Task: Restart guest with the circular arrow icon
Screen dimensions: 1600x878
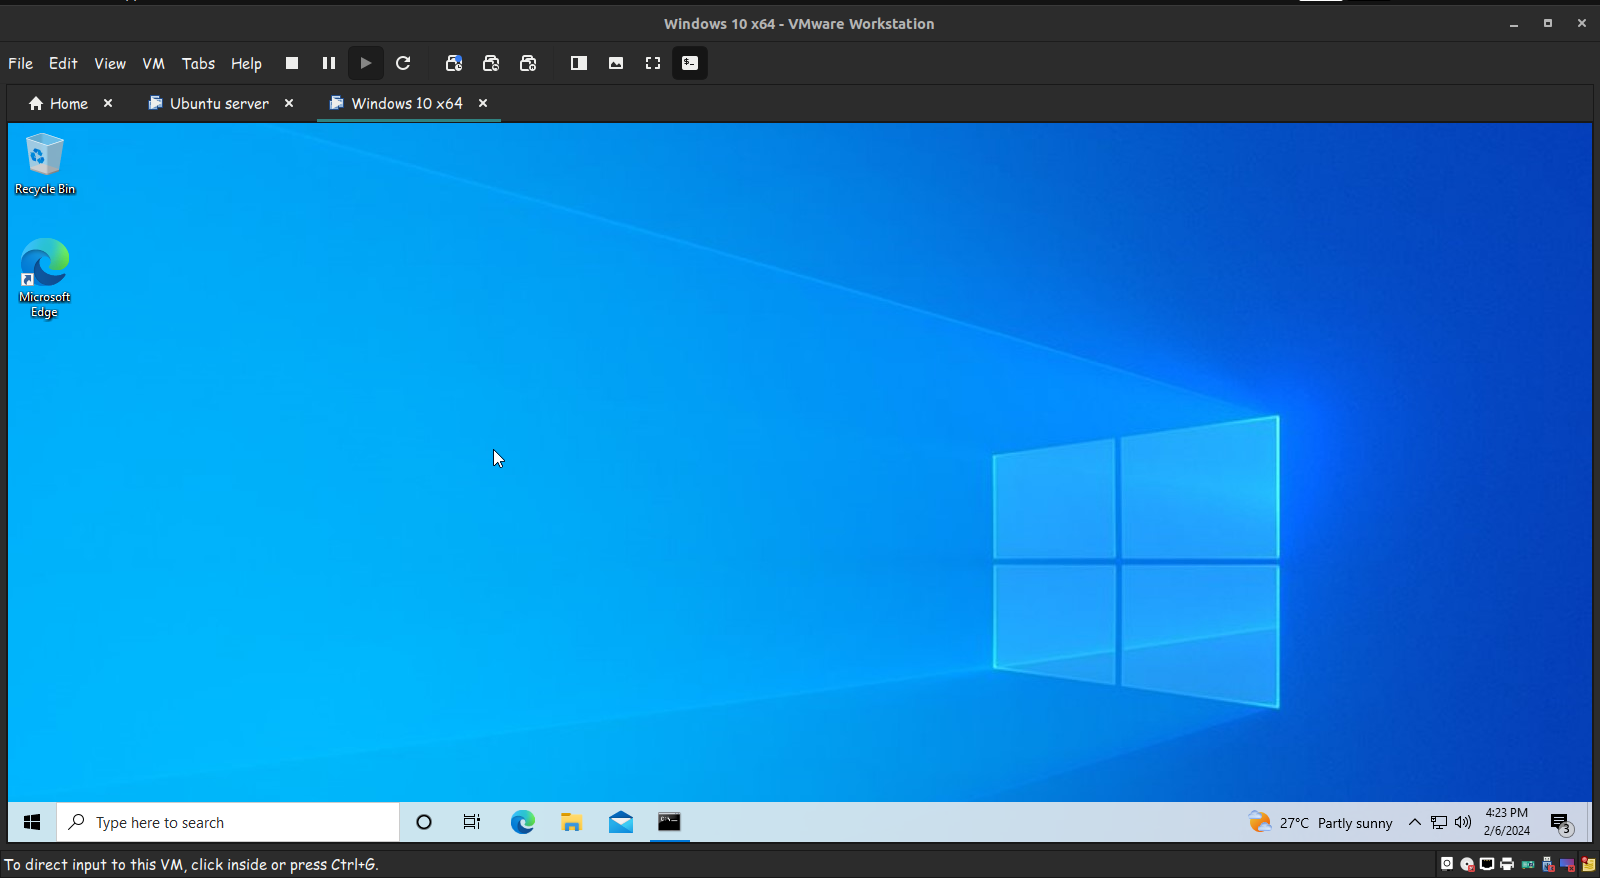Action: (403, 63)
